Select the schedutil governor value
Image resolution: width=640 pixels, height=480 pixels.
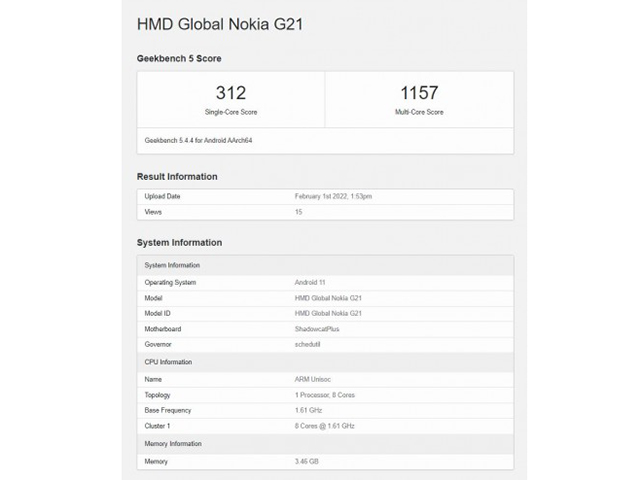click(x=307, y=344)
